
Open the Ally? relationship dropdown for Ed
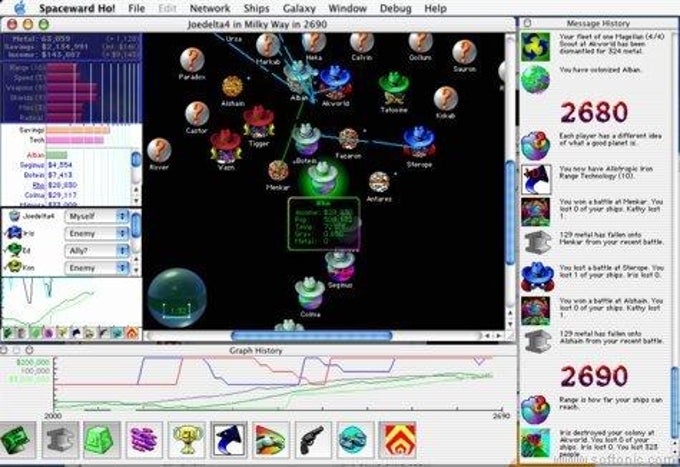(x=97, y=251)
